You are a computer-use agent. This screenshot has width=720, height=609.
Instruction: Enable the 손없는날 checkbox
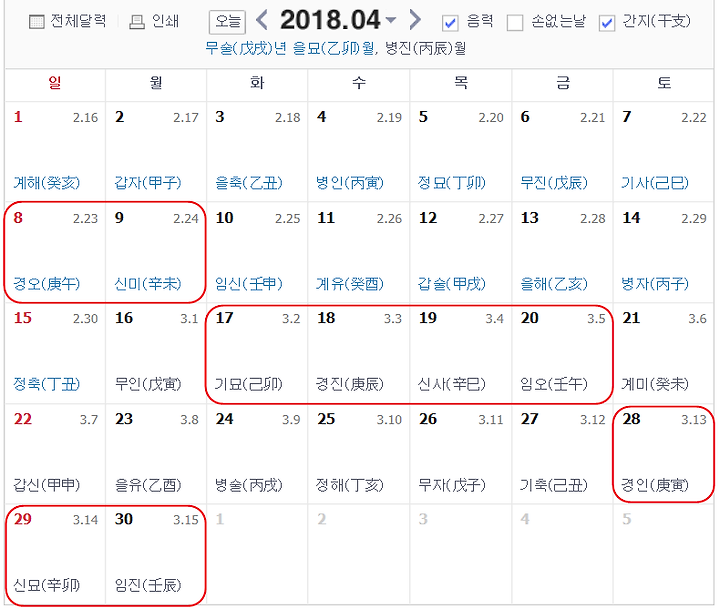515,23
